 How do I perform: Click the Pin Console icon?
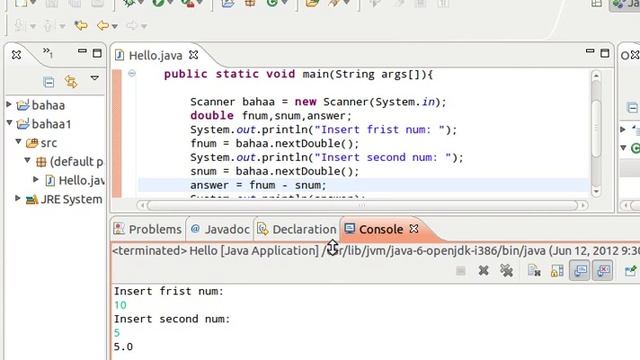(631, 270)
